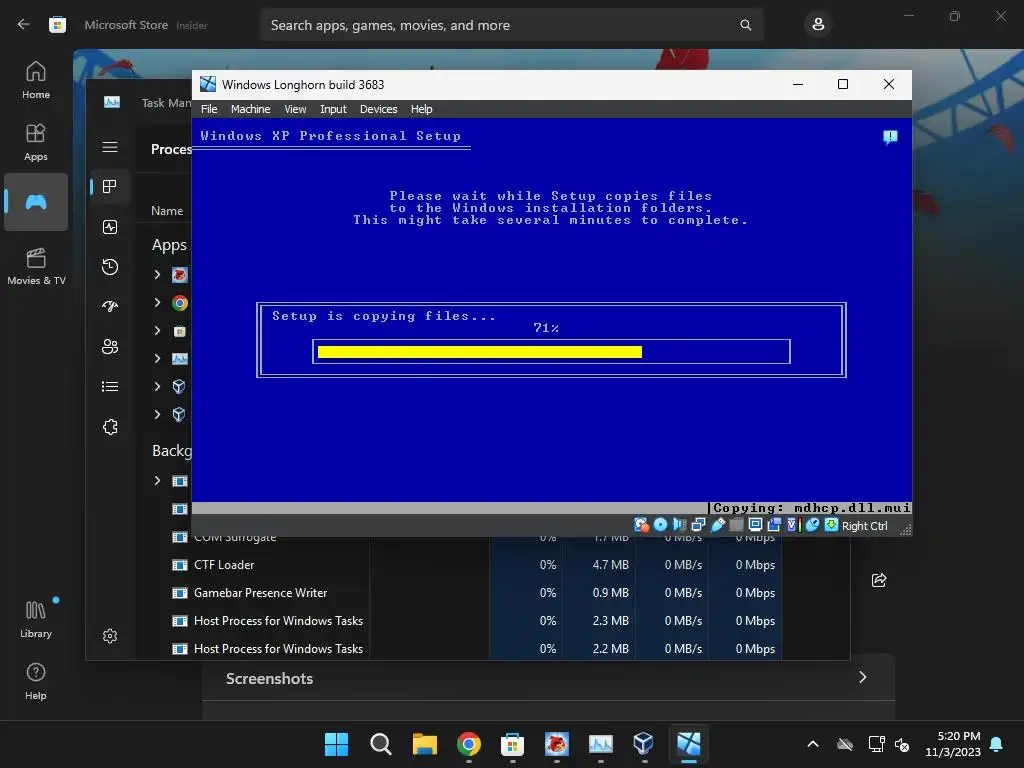Screen dimensions: 1024x768
Task: Expand the Microsoft Store process group
Action: pyautogui.click(x=157, y=330)
